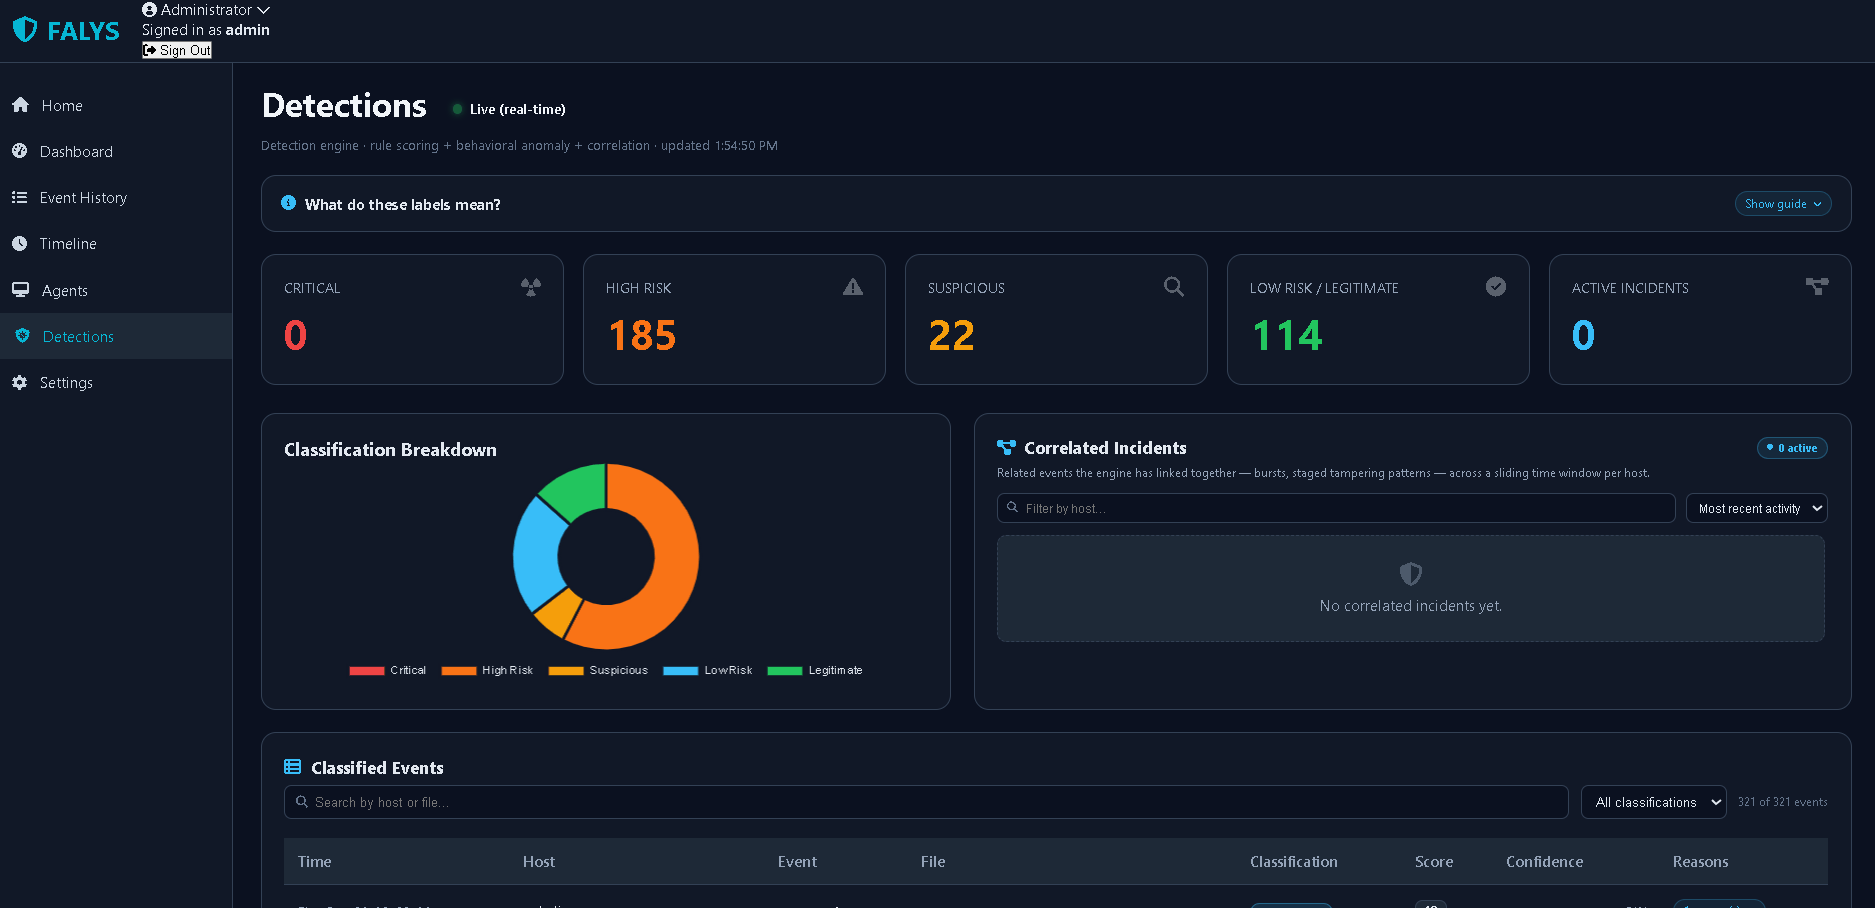The width and height of the screenshot is (1875, 908).
Task: Click the Home house icon in sidebar
Action: (x=20, y=105)
